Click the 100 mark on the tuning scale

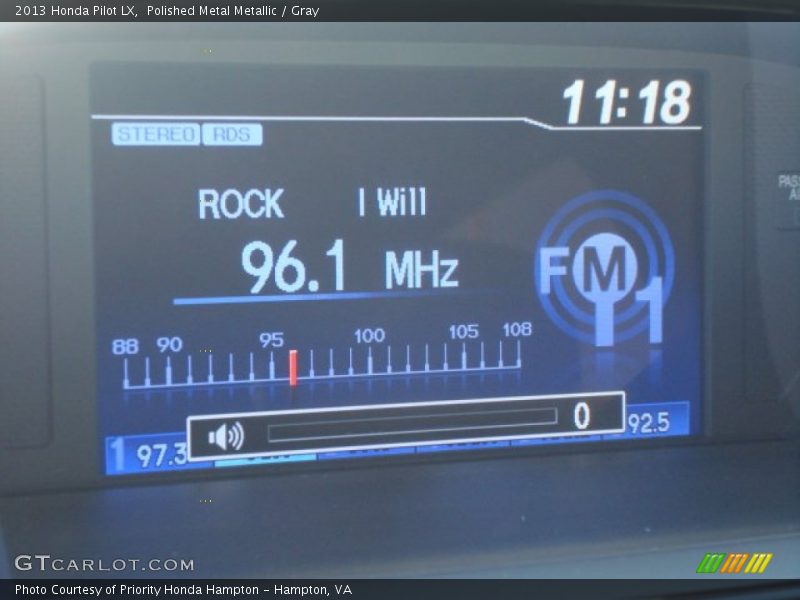[369, 336]
